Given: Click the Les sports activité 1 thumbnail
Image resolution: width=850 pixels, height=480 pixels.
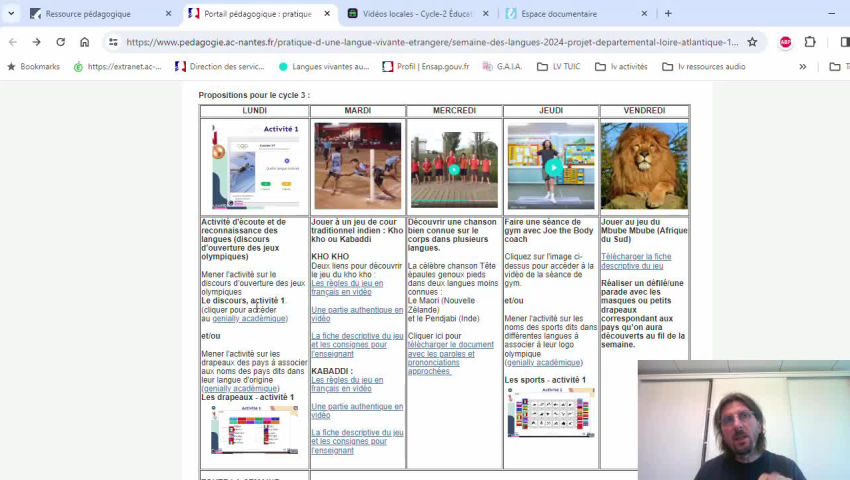Looking at the screenshot, I should coord(550,412).
